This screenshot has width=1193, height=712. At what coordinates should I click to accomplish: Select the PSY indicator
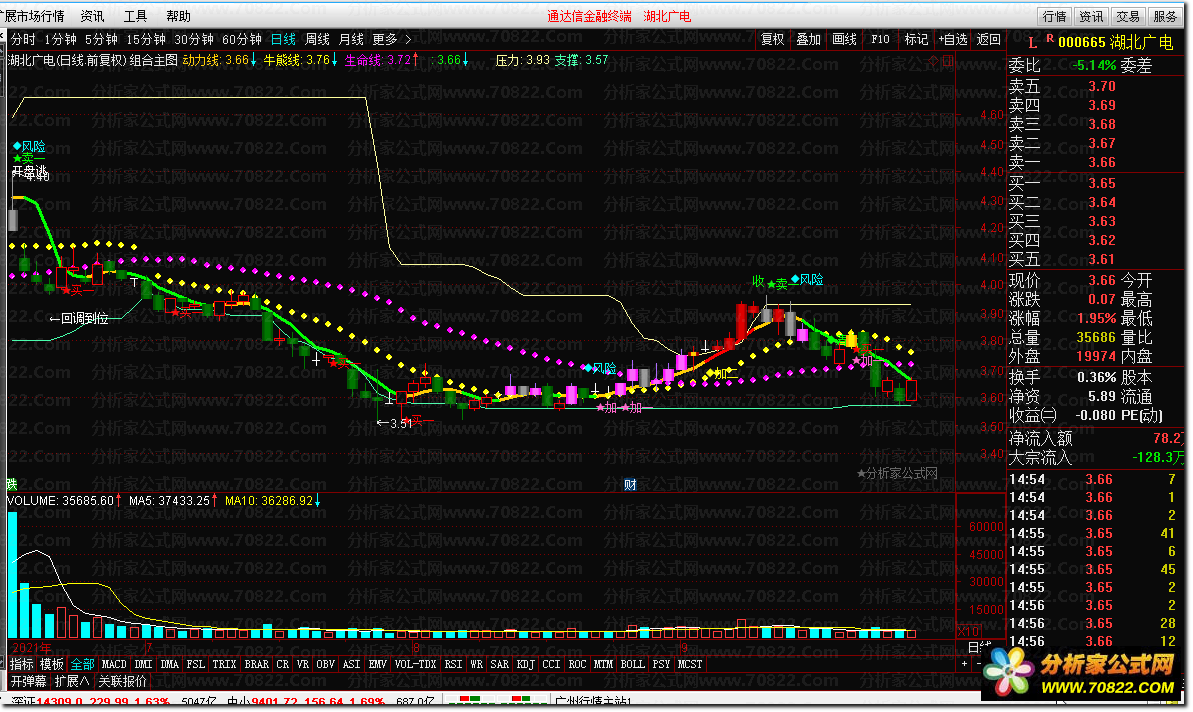click(x=661, y=664)
